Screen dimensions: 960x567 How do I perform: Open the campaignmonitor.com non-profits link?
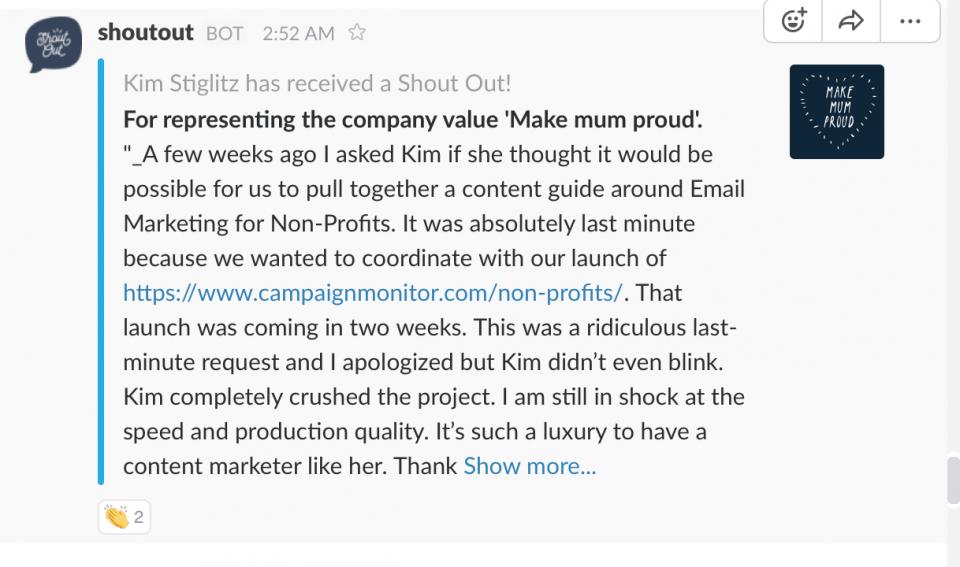(373, 293)
